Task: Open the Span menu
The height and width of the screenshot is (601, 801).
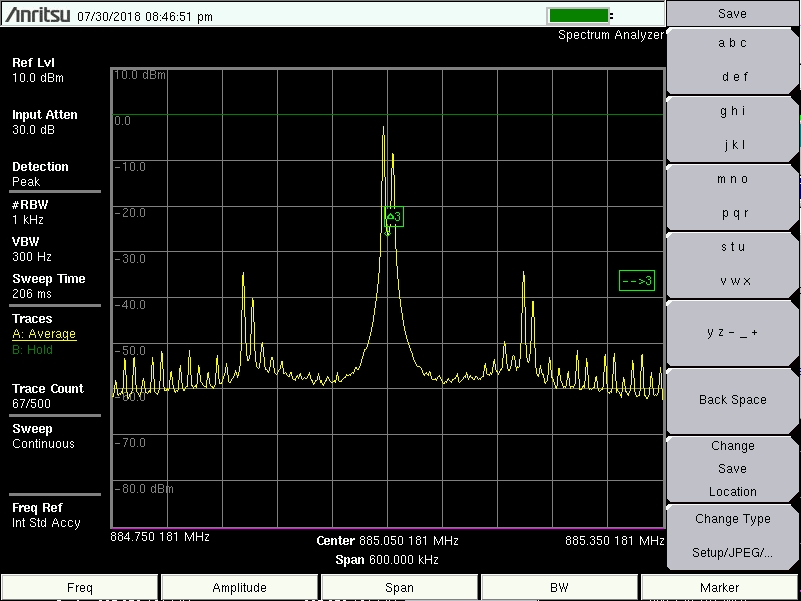Action: click(399, 587)
